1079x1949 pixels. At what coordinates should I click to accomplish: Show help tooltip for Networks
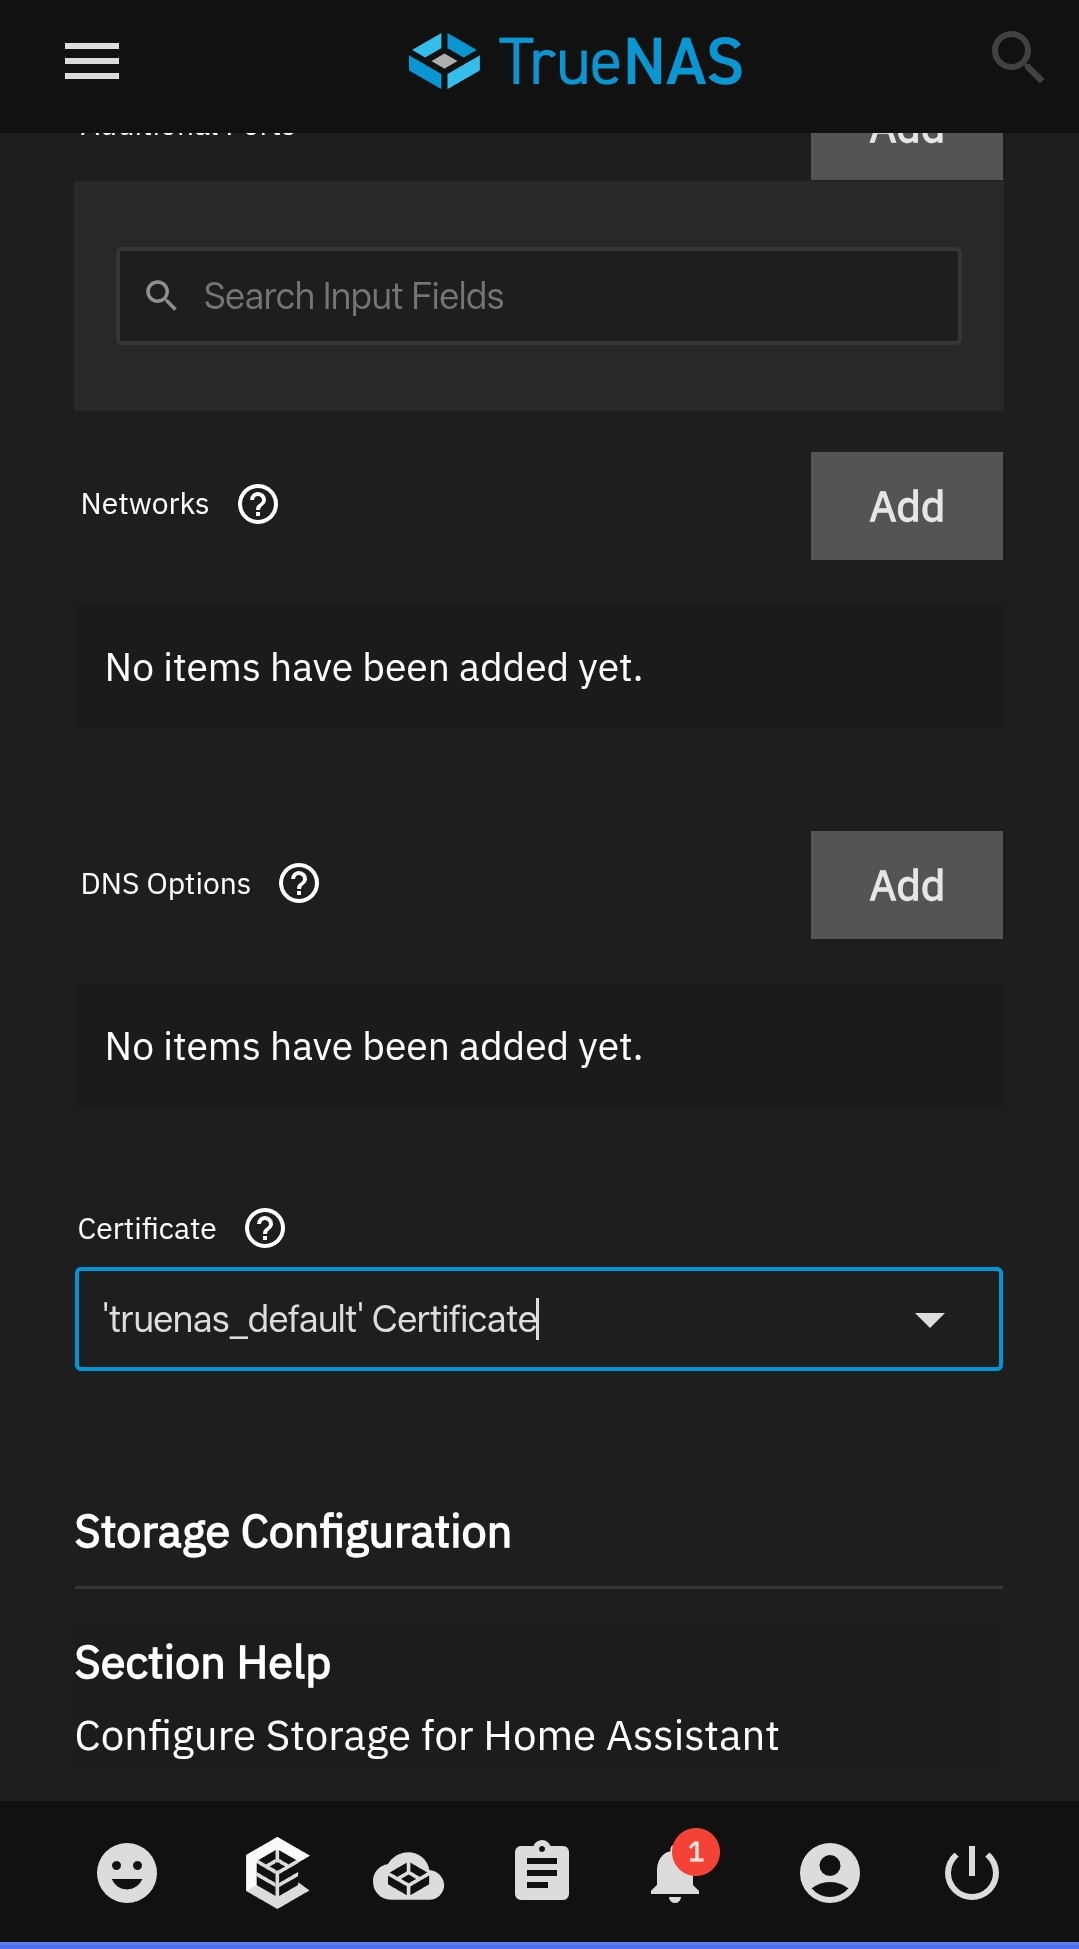tap(258, 504)
